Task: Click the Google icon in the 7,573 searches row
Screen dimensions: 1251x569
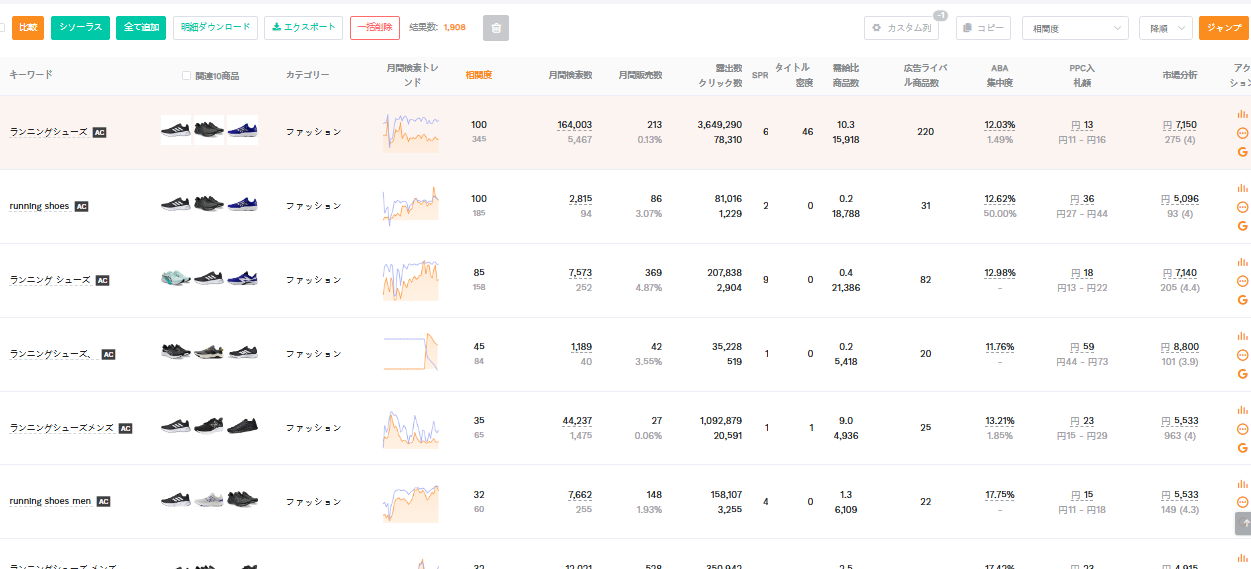Action: point(1243,300)
